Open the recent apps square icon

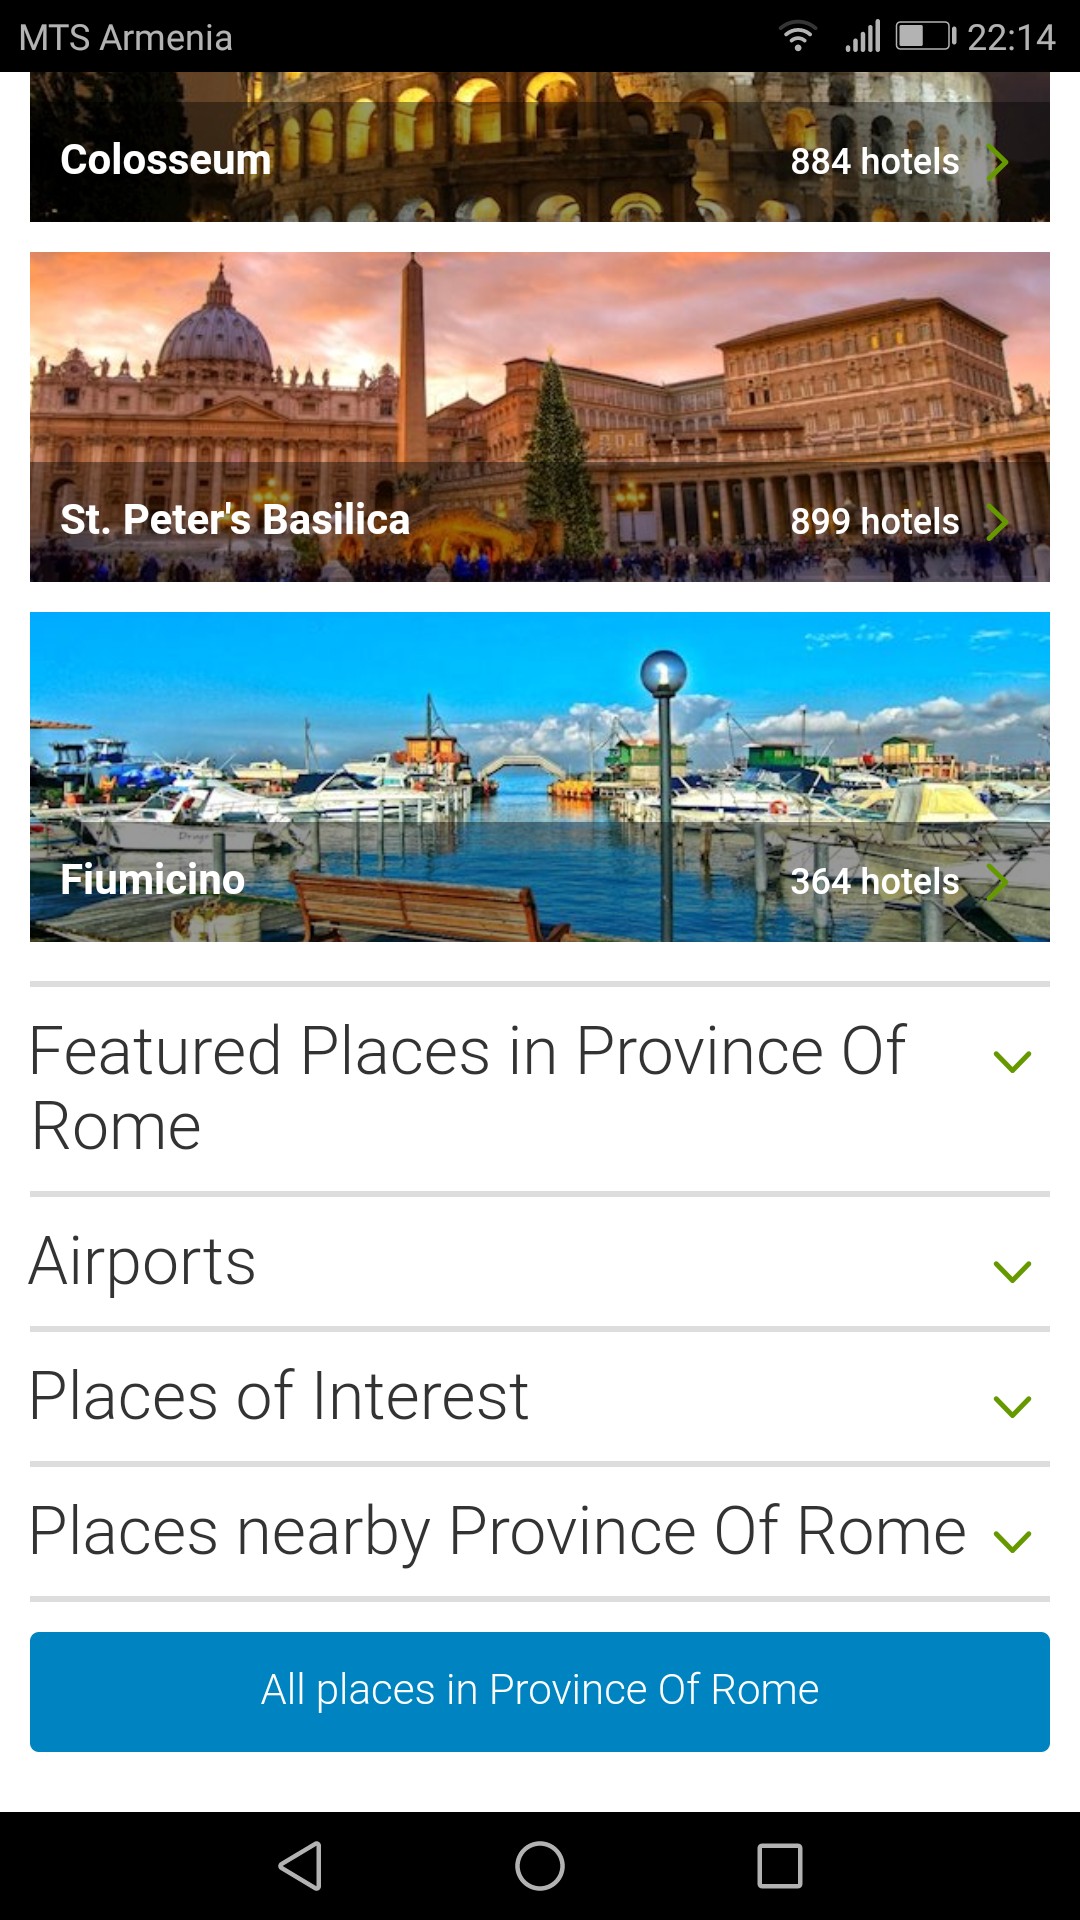780,1866
